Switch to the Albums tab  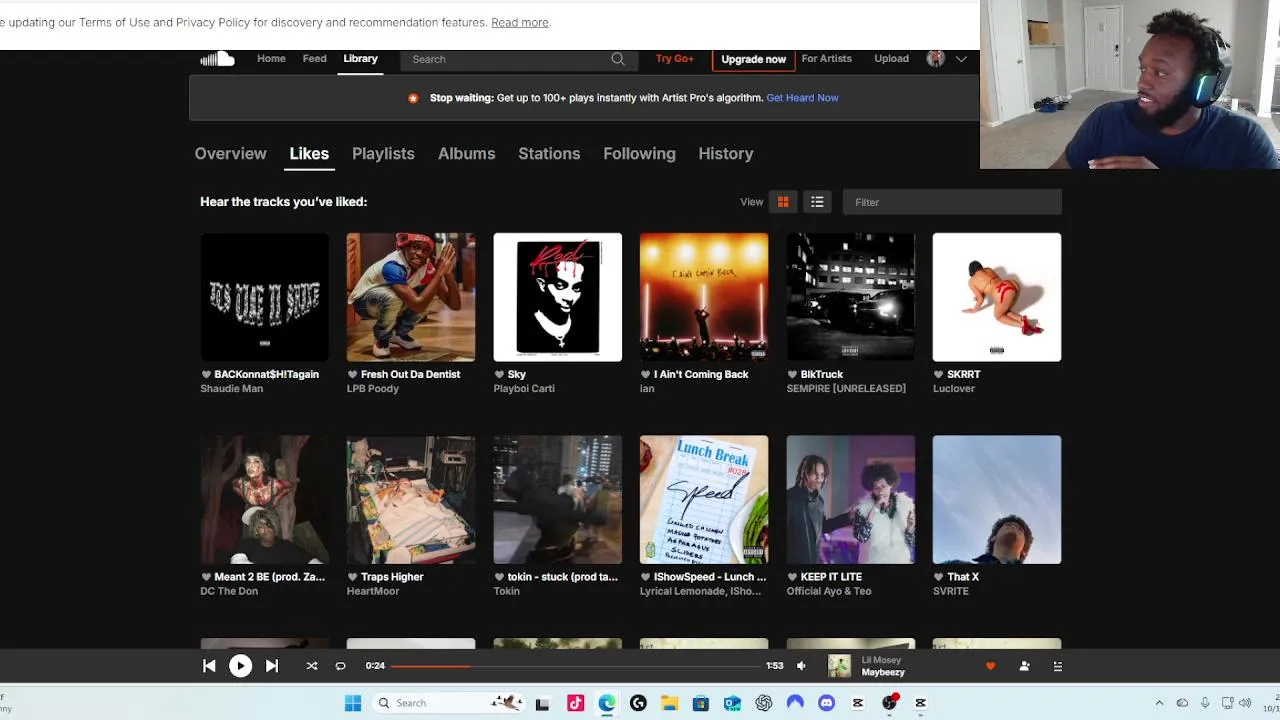pos(466,154)
